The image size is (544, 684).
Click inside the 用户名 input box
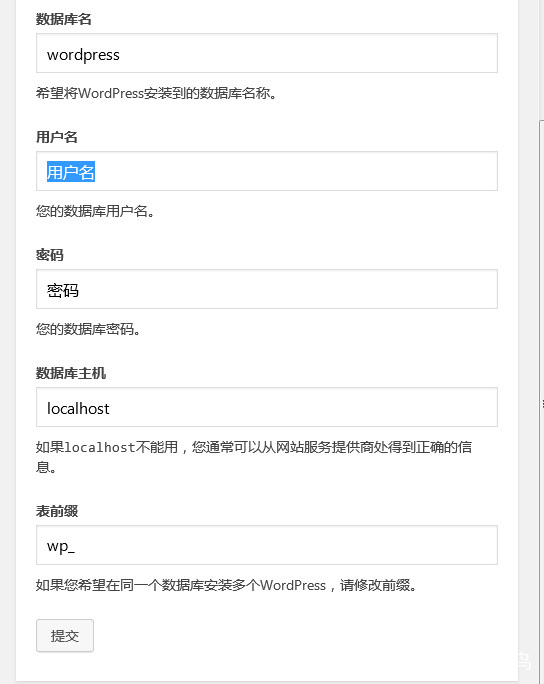267,171
